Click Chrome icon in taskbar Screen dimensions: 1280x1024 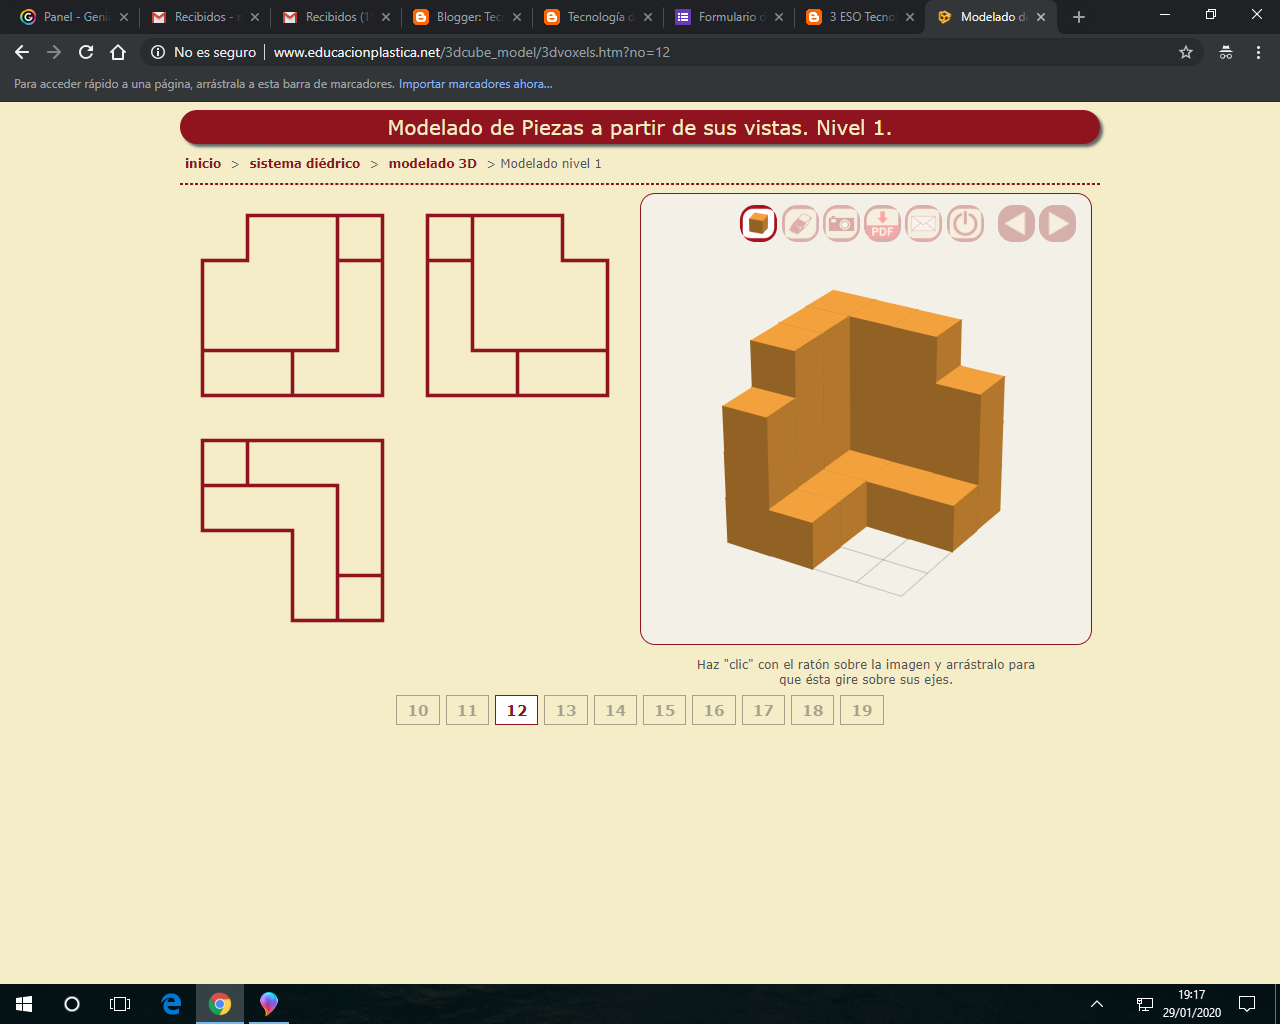pos(220,1004)
